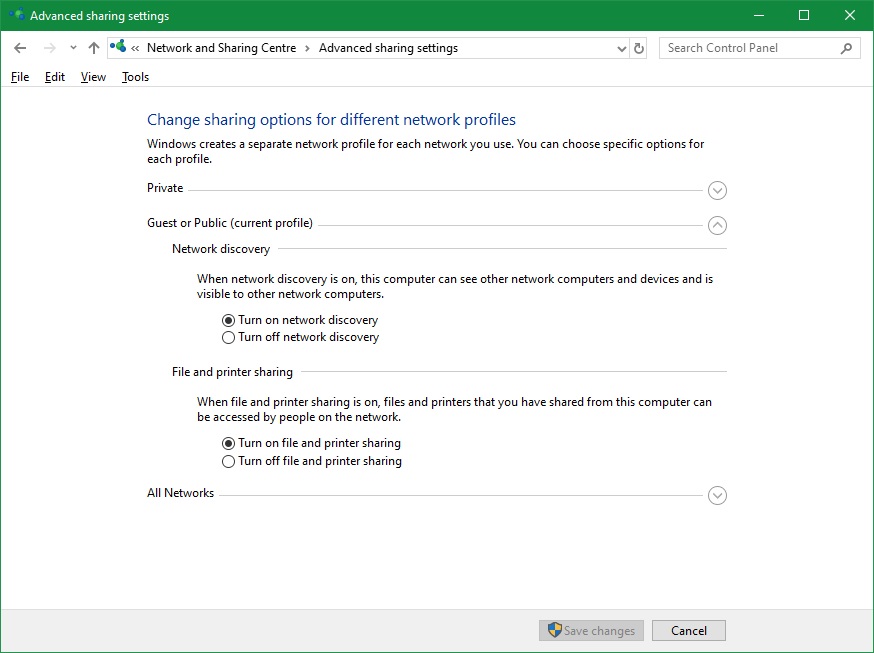Viewport: 874px width, 653px height.
Task: Open the Tools menu
Action: pyautogui.click(x=135, y=77)
